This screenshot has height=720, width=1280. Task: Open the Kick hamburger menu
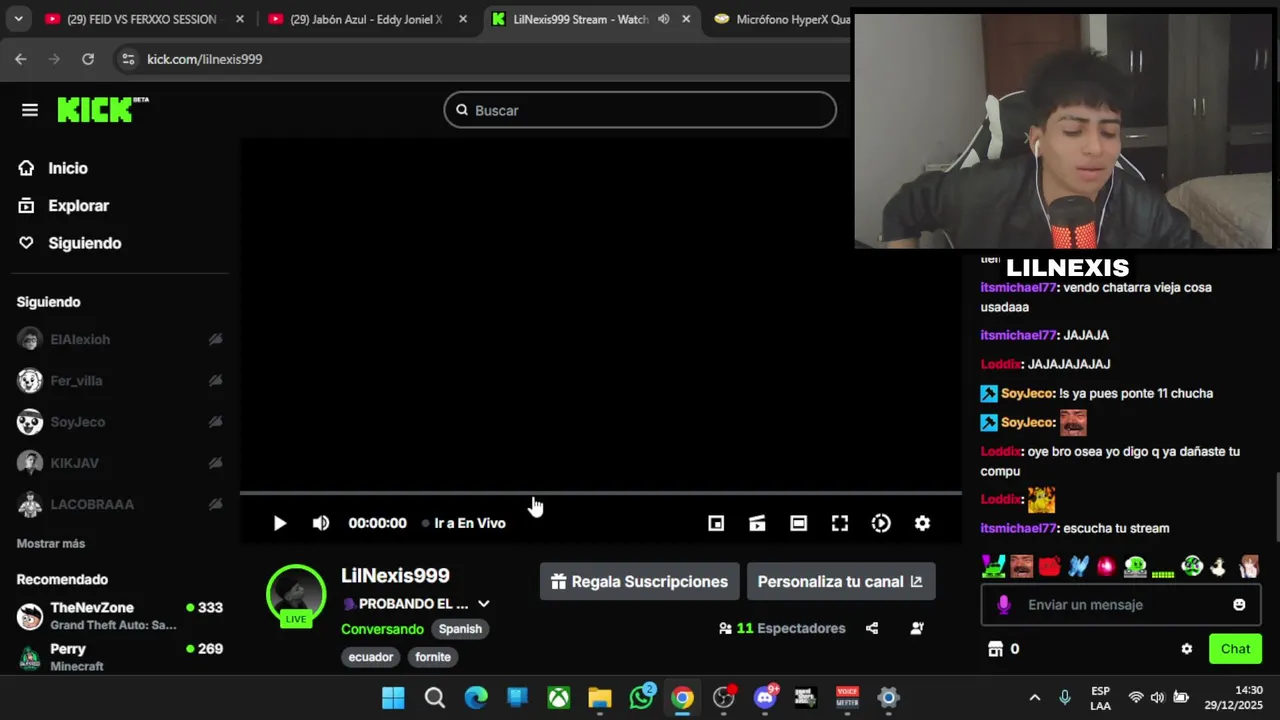click(x=30, y=110)
